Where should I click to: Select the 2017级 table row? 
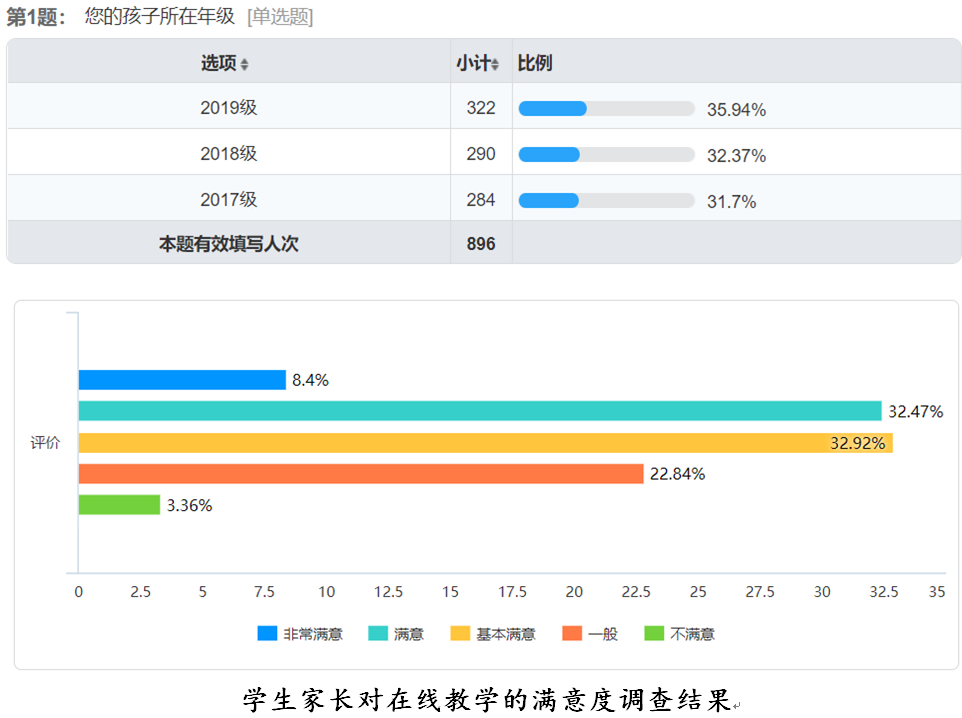coord(229,200)
